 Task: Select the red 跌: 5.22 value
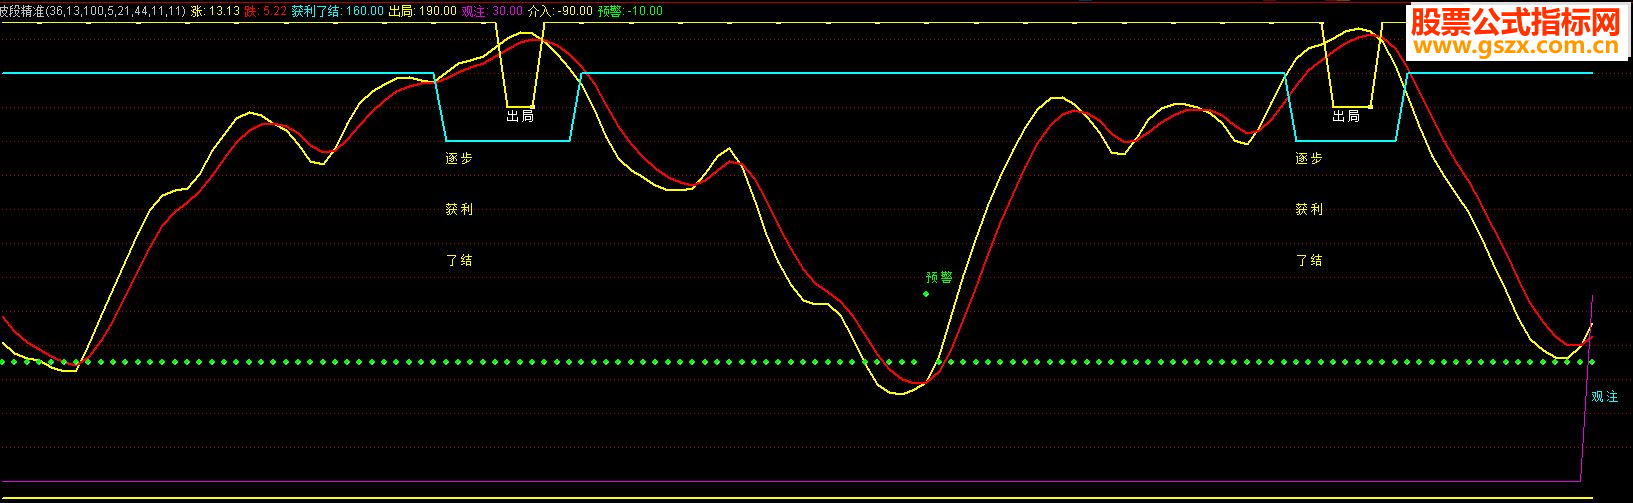coord(265,11)
